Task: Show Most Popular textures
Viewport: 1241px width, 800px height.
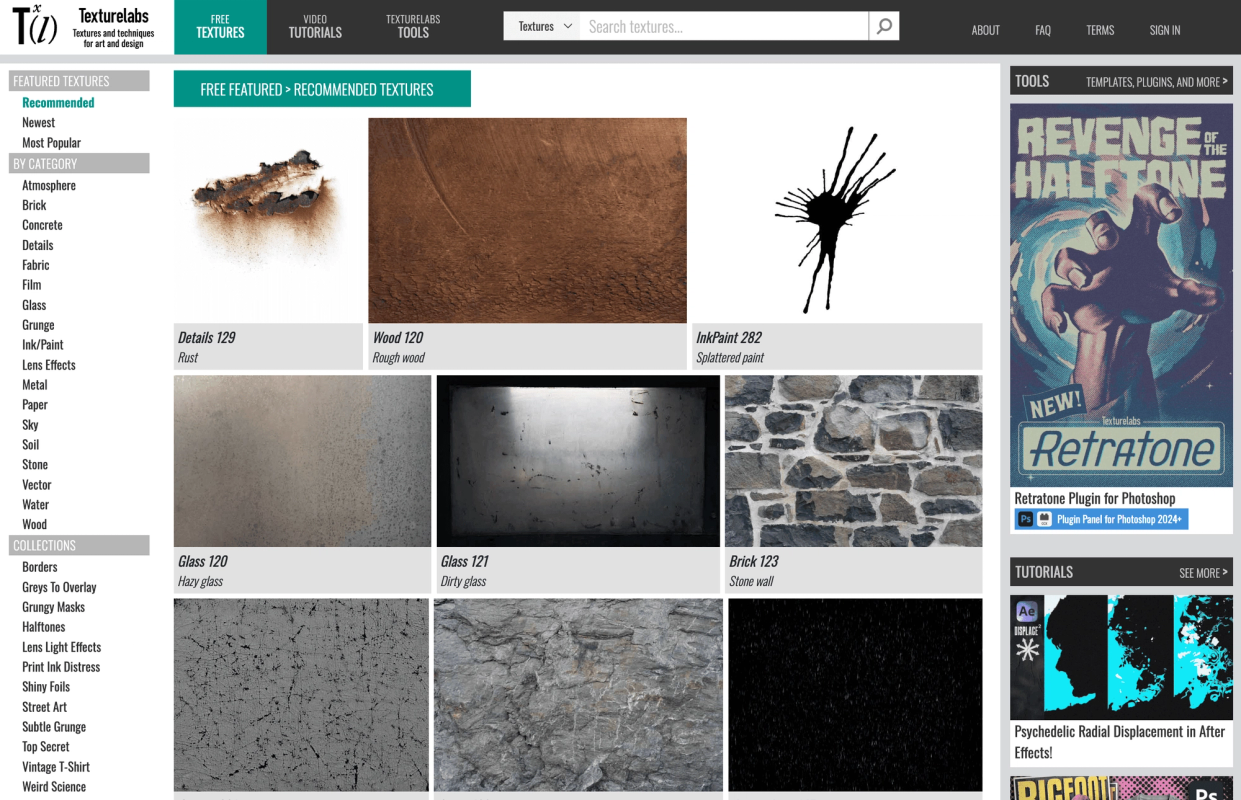Action: point(51,142)
